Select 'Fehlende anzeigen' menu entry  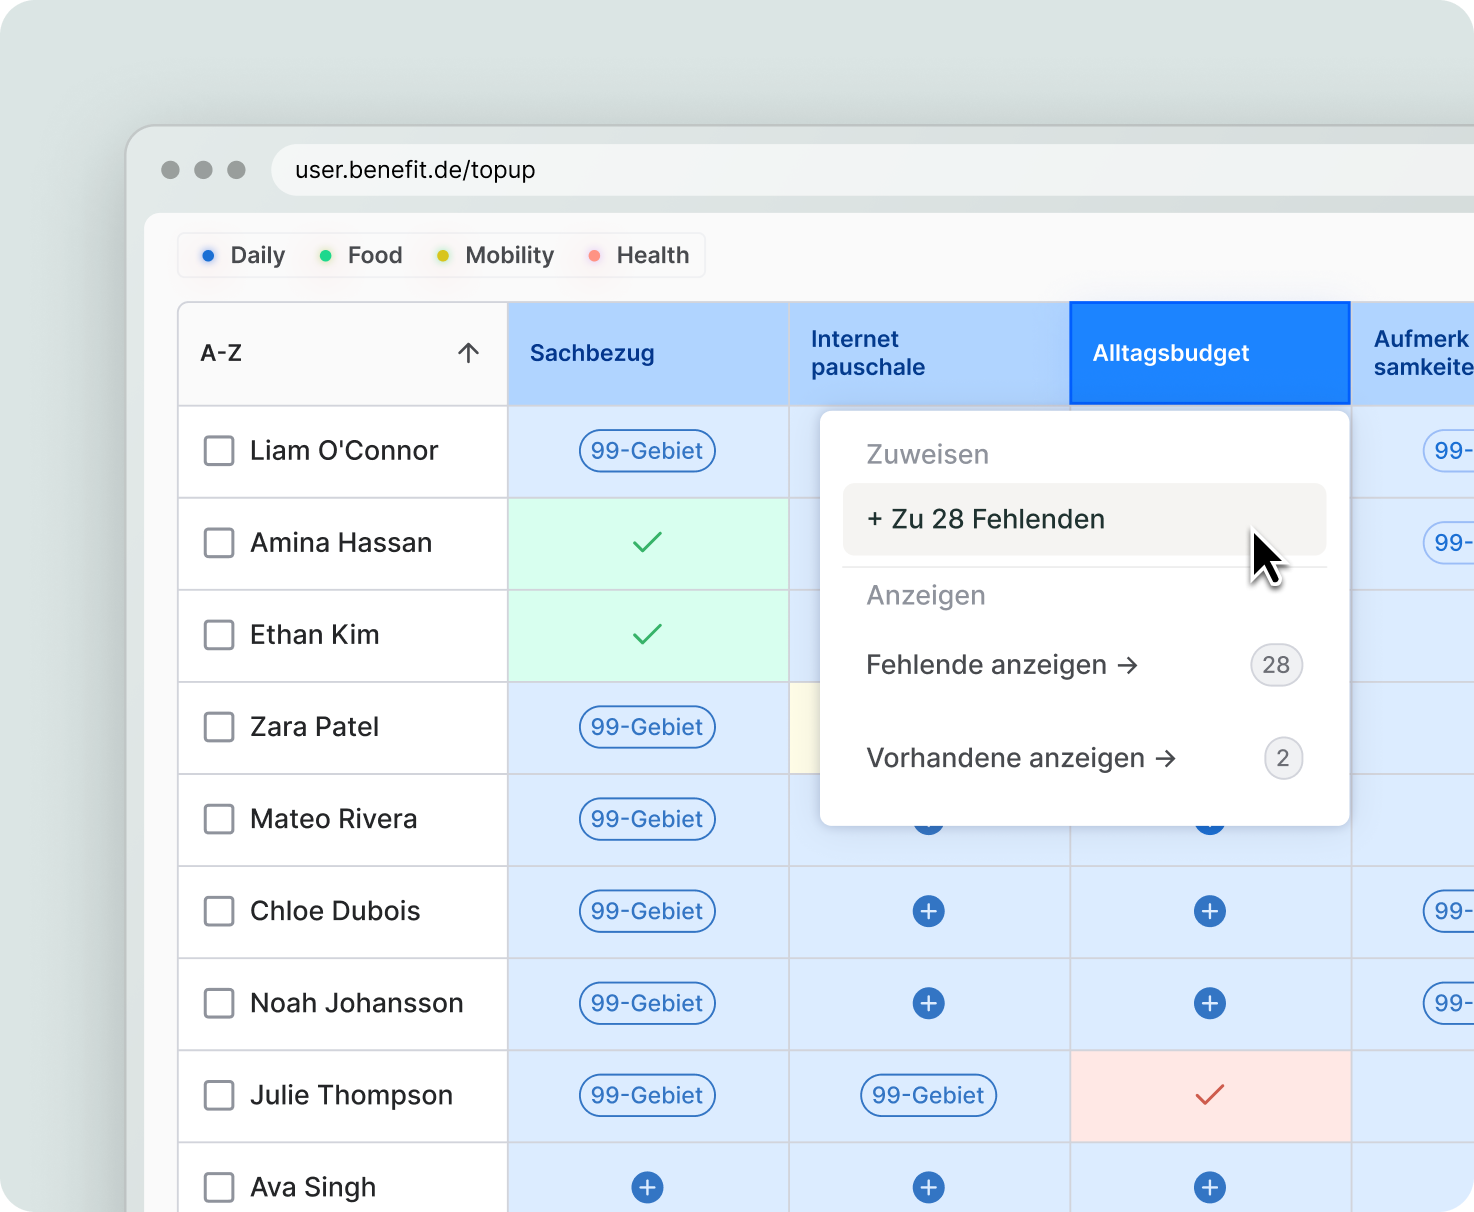click(1084, 665)
